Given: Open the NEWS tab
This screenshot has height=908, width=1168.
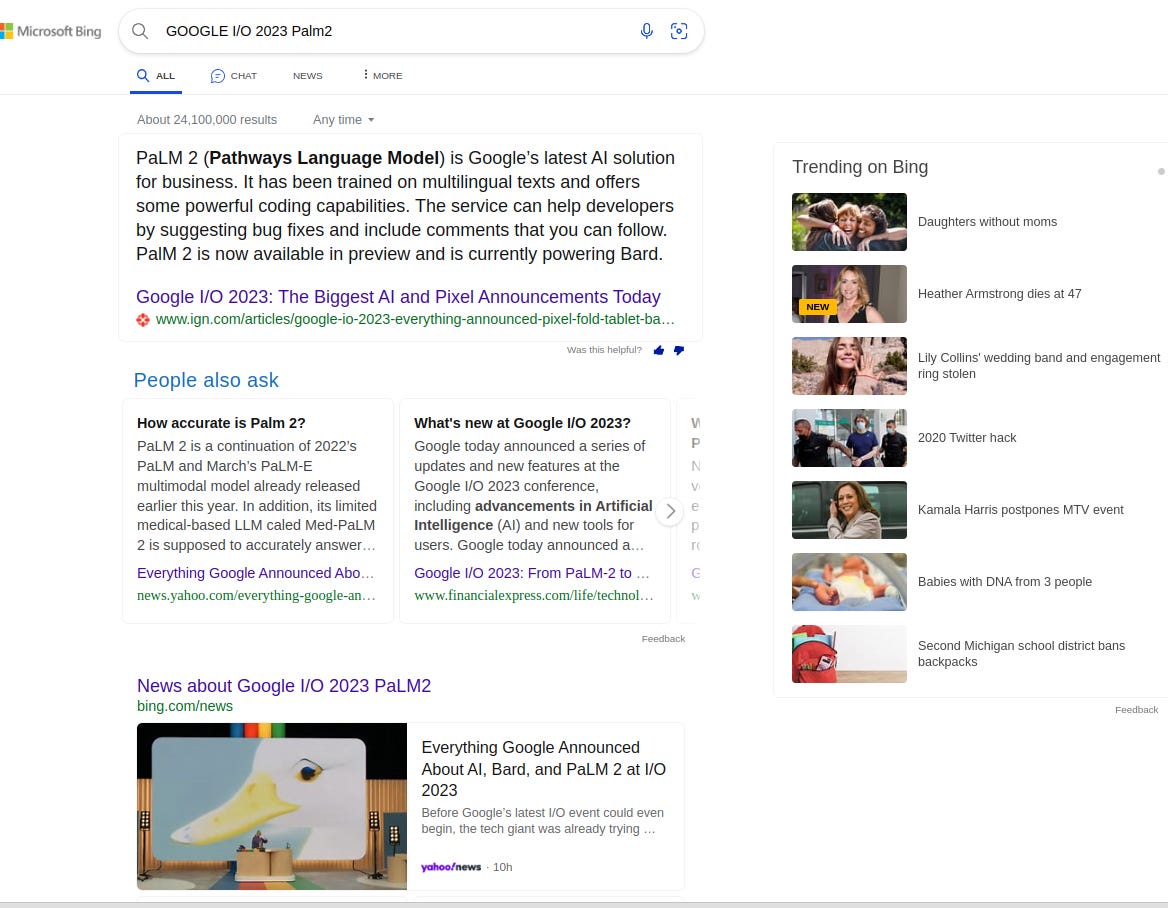Looking at the screenshot, I should click(308, 76).
